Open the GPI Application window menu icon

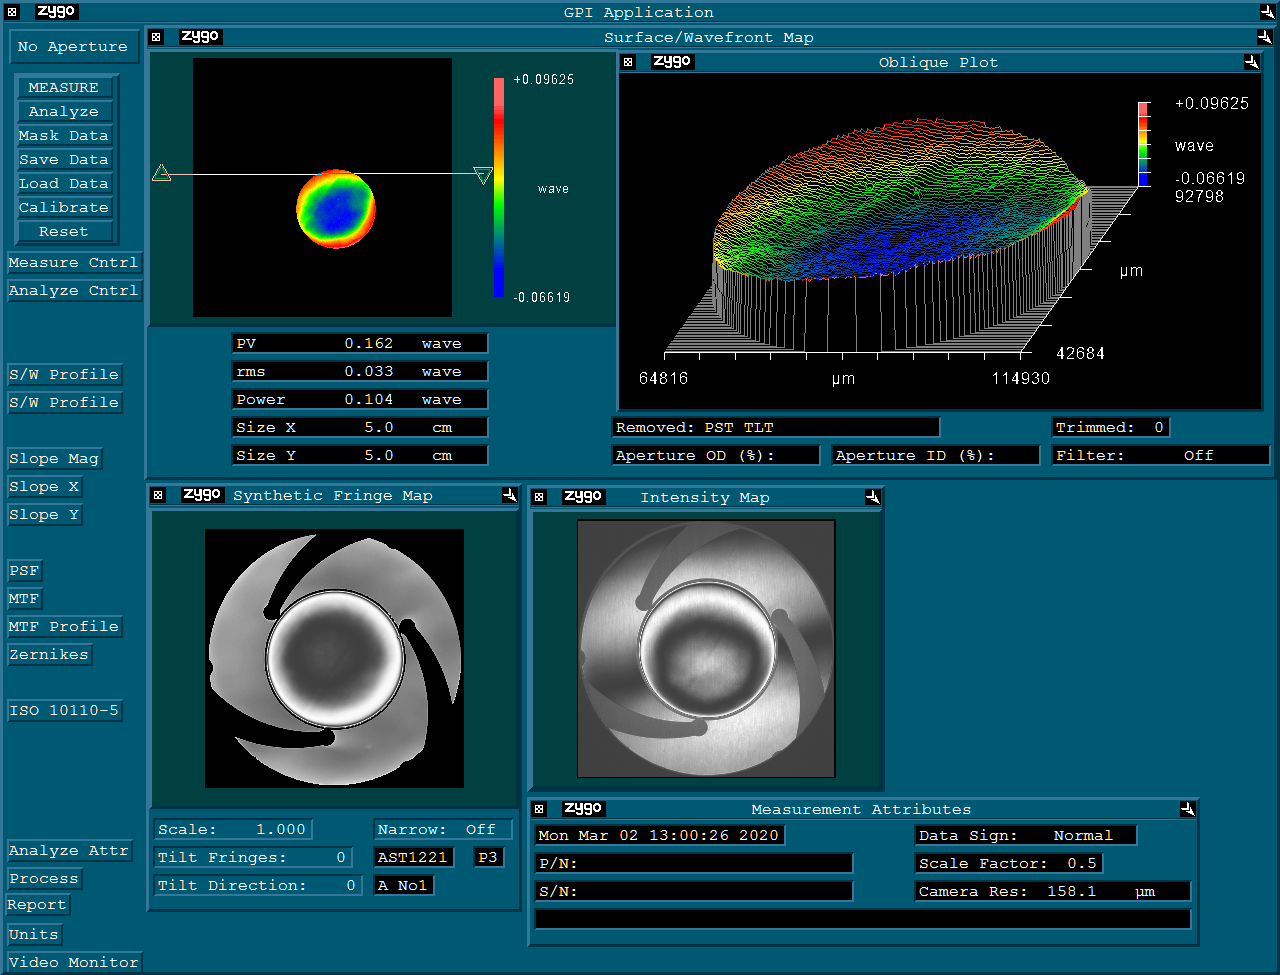click(x=12, y=12)
